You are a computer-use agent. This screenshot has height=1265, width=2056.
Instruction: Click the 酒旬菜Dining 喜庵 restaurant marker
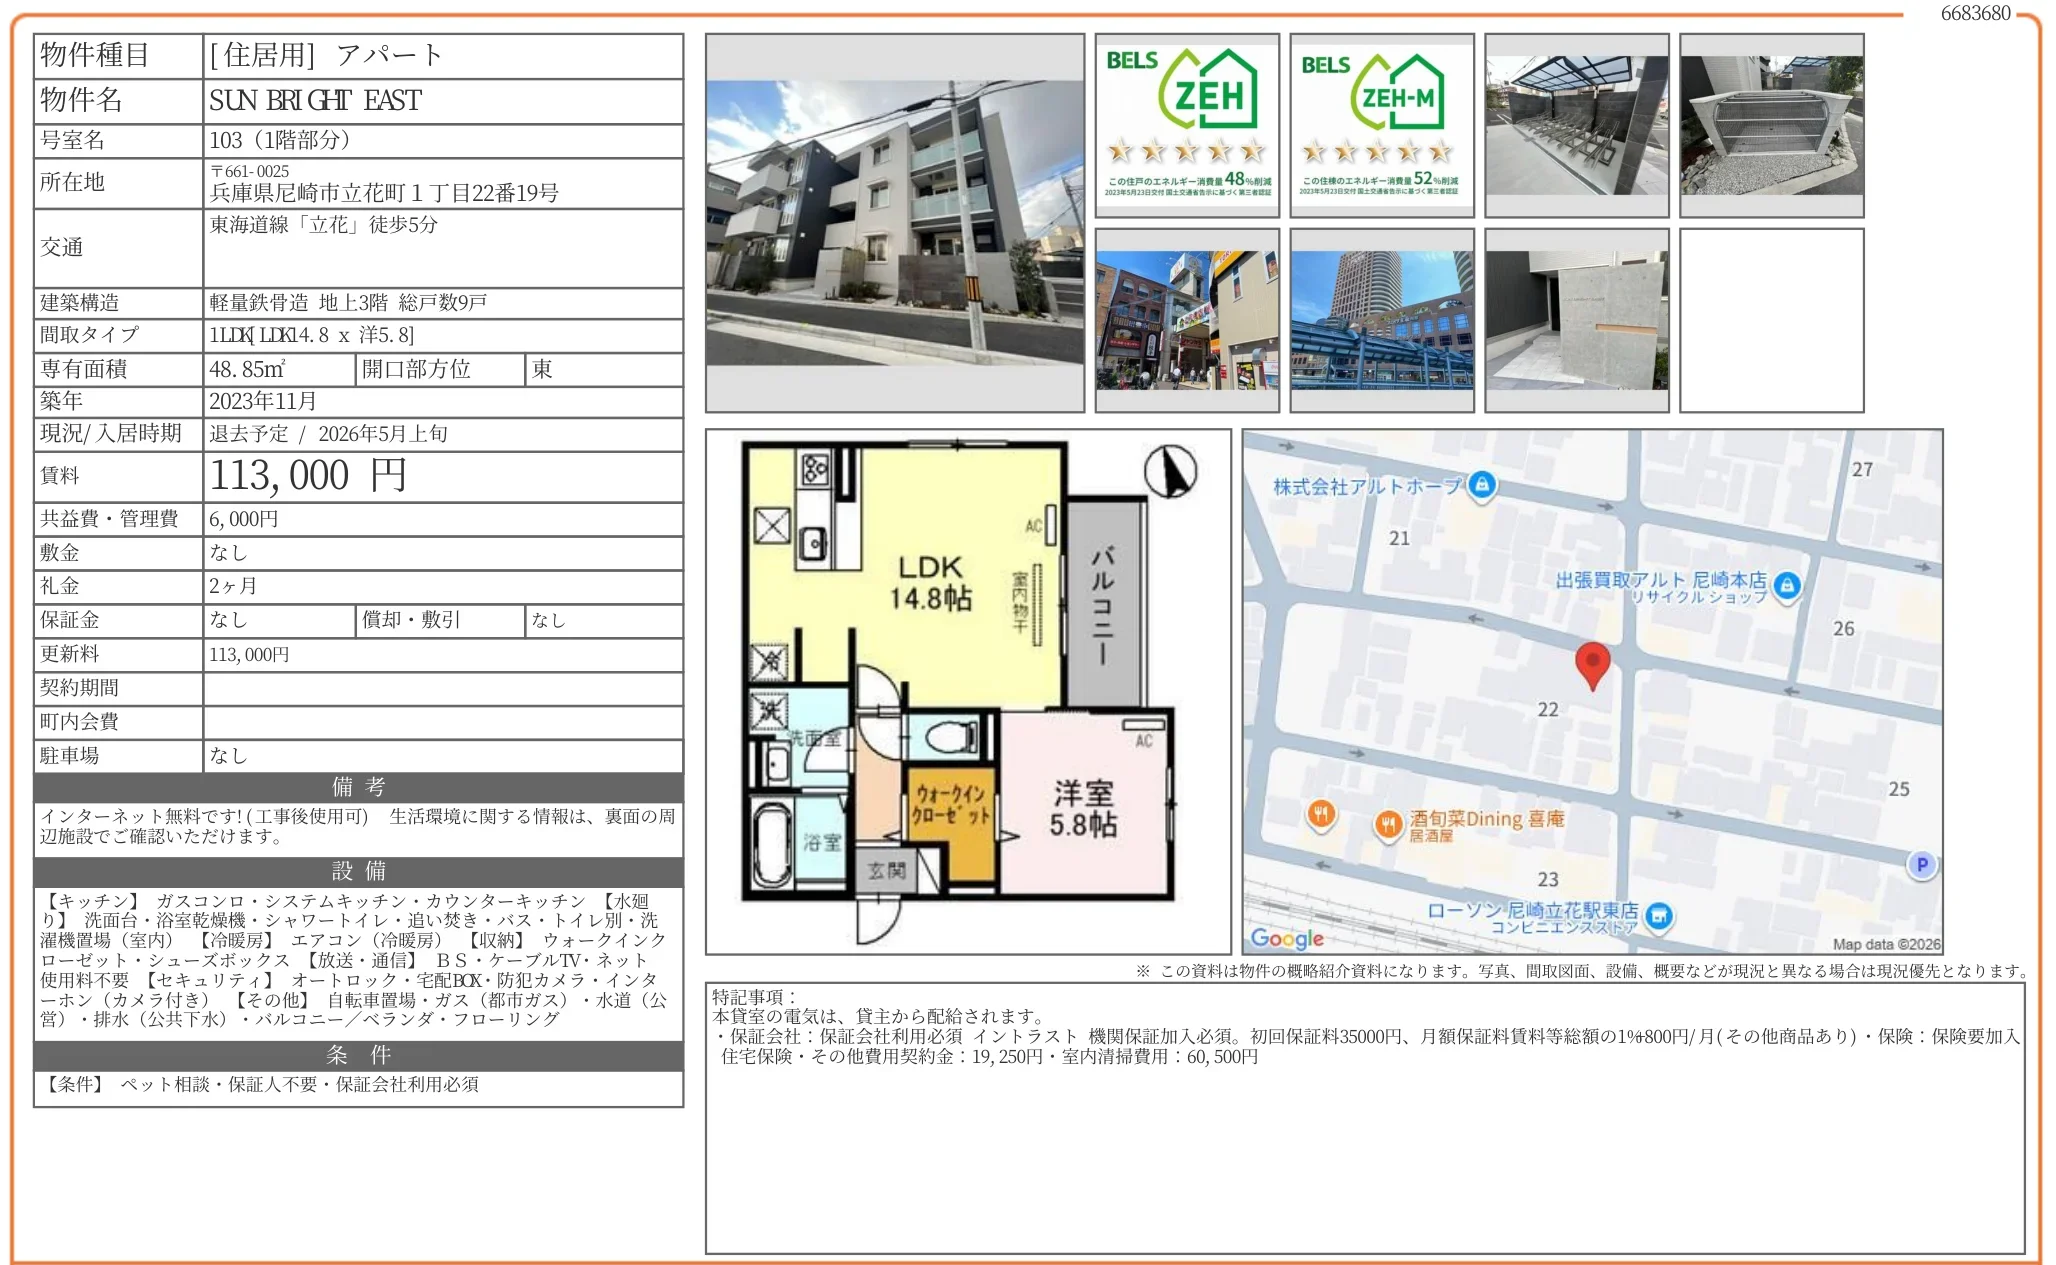(x=1387, y=825)
